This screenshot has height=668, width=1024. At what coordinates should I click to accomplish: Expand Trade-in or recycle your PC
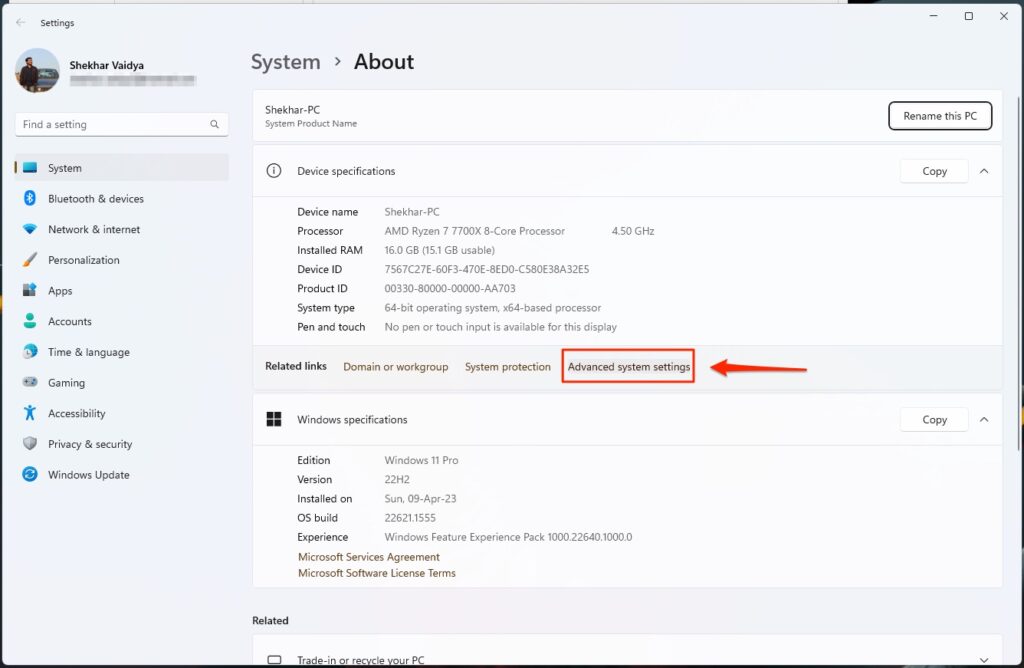pos(984,660)
